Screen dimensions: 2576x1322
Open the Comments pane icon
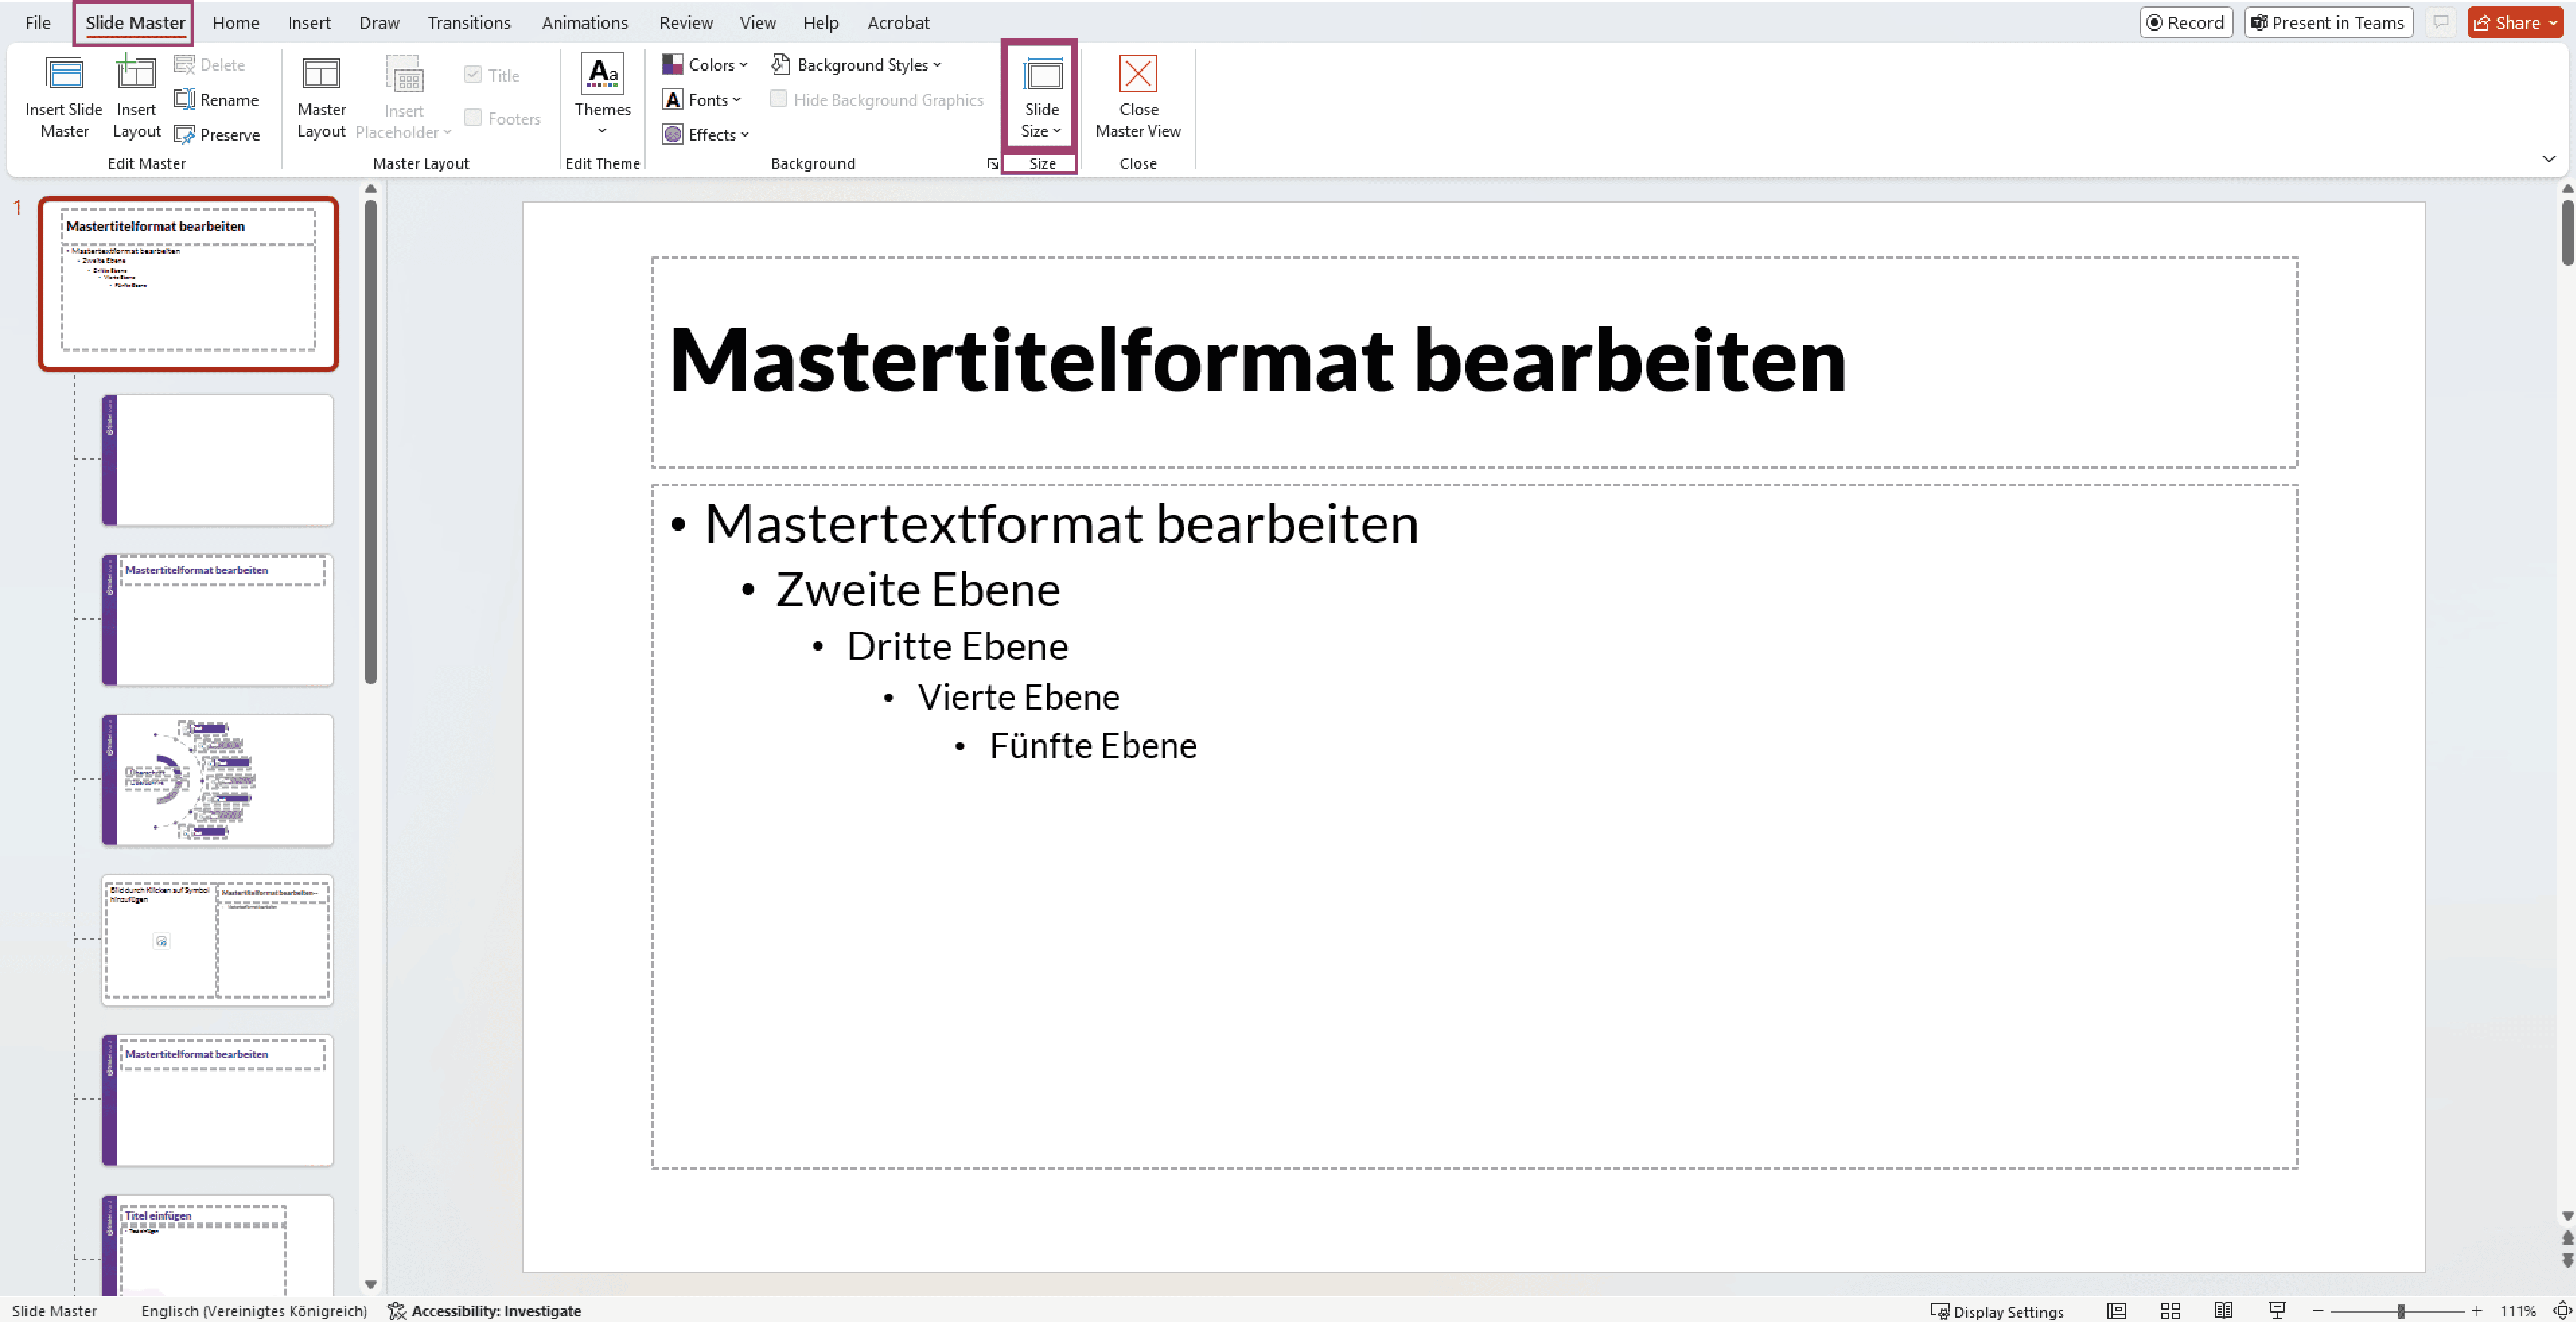(x=2441, y=23)
